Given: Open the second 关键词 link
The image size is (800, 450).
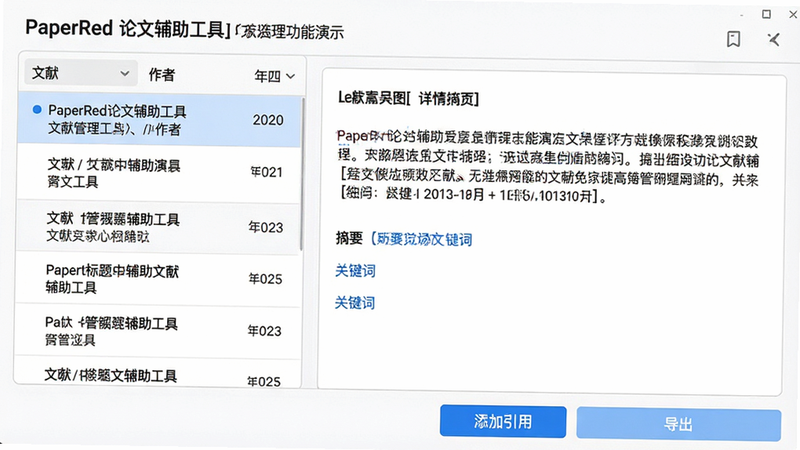Looking at the screenshot, I should [355, 303].
